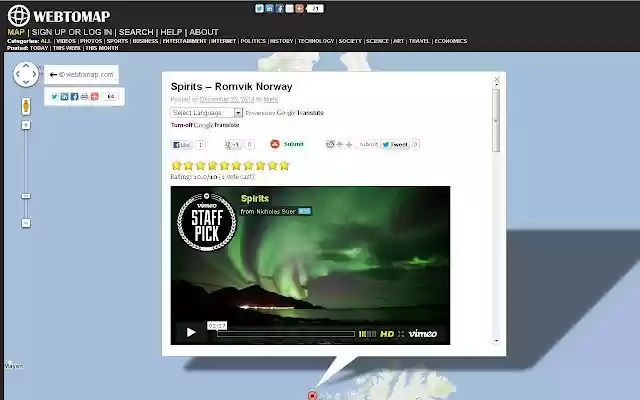
Task: Open the post author link
Action: [270, 99]
